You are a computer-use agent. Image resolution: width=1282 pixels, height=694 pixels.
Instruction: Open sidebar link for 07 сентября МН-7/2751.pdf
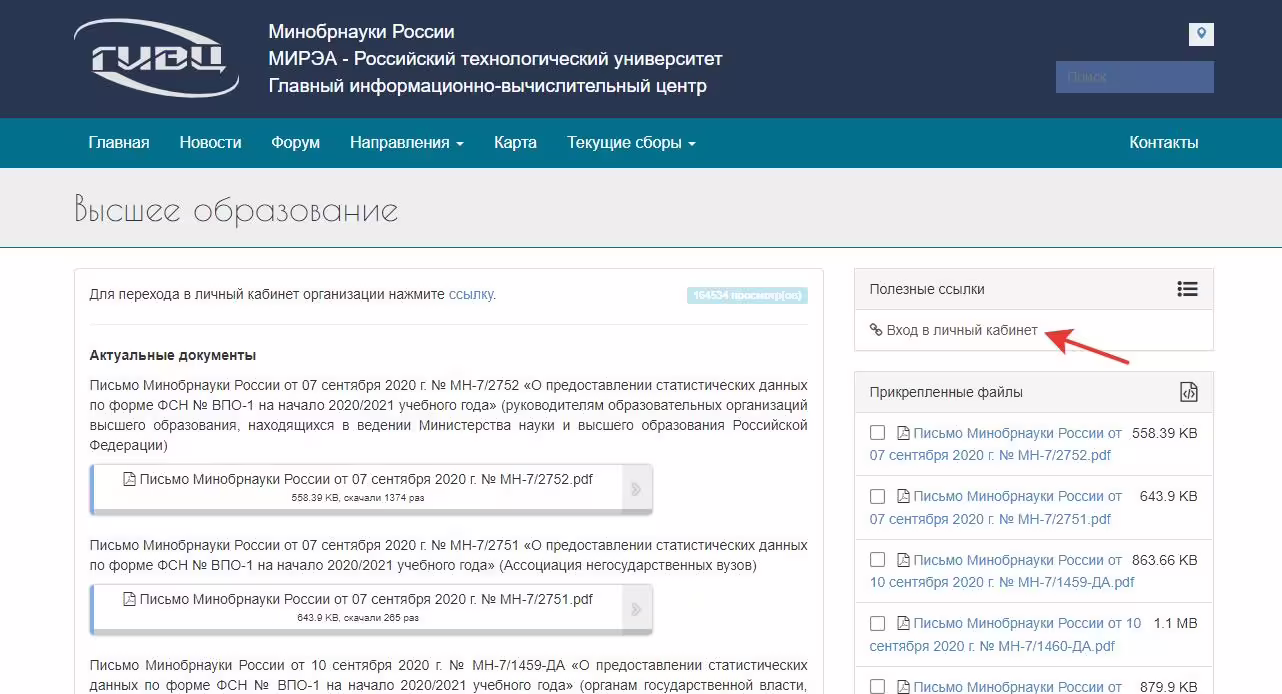(x=996, y=507)
